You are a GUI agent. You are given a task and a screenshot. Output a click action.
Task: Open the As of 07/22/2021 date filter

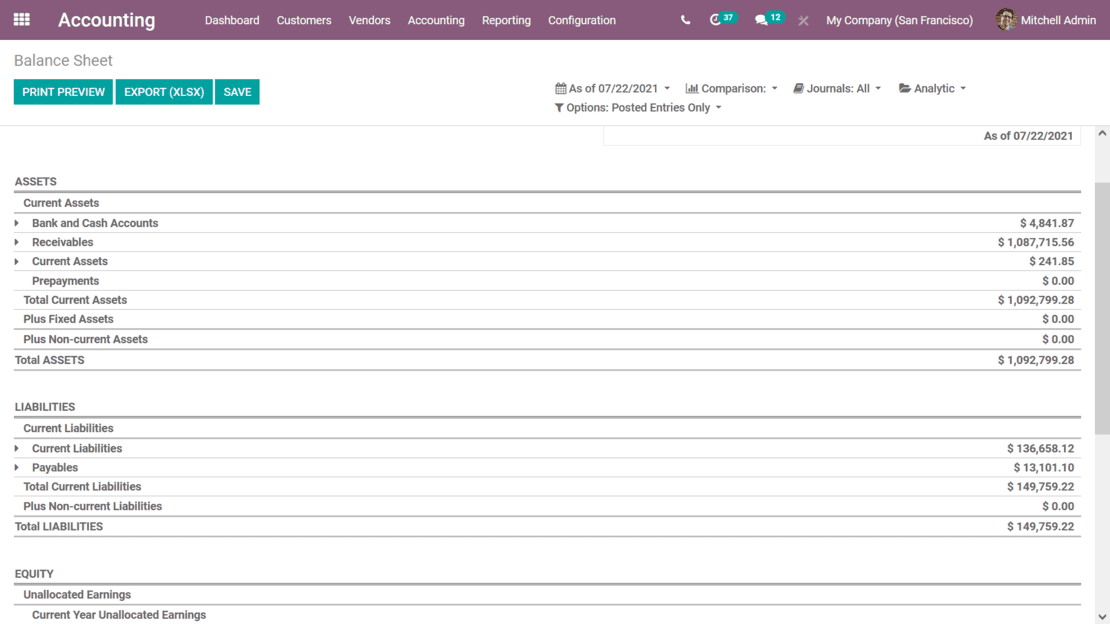(x=613, y=88)
